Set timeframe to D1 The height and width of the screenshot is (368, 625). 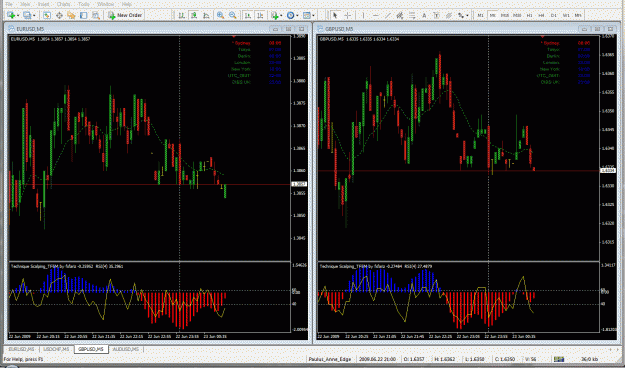click(x=554, y=15)
